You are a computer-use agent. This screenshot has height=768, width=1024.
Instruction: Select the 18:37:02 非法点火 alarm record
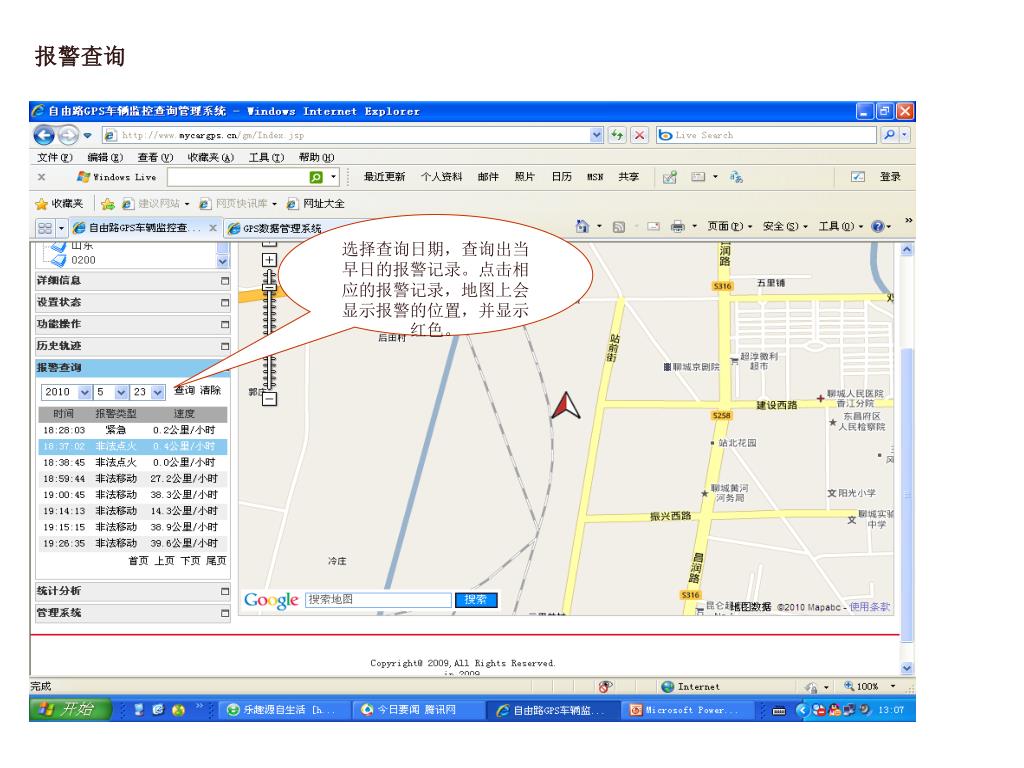[130, 446]
